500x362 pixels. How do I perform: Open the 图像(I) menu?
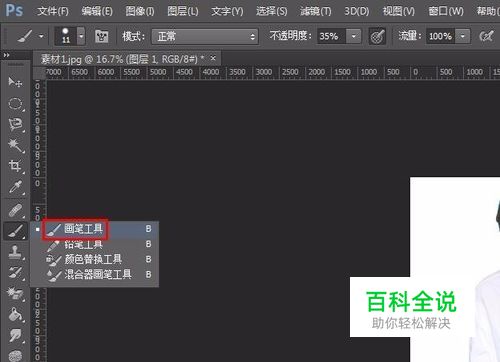140,11
